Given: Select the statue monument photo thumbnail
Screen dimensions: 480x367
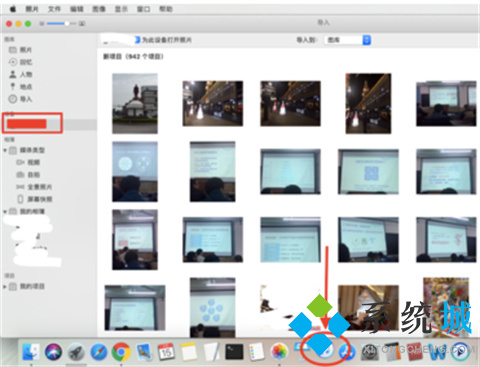Looking at the screenshot, I should pos(135,103).
